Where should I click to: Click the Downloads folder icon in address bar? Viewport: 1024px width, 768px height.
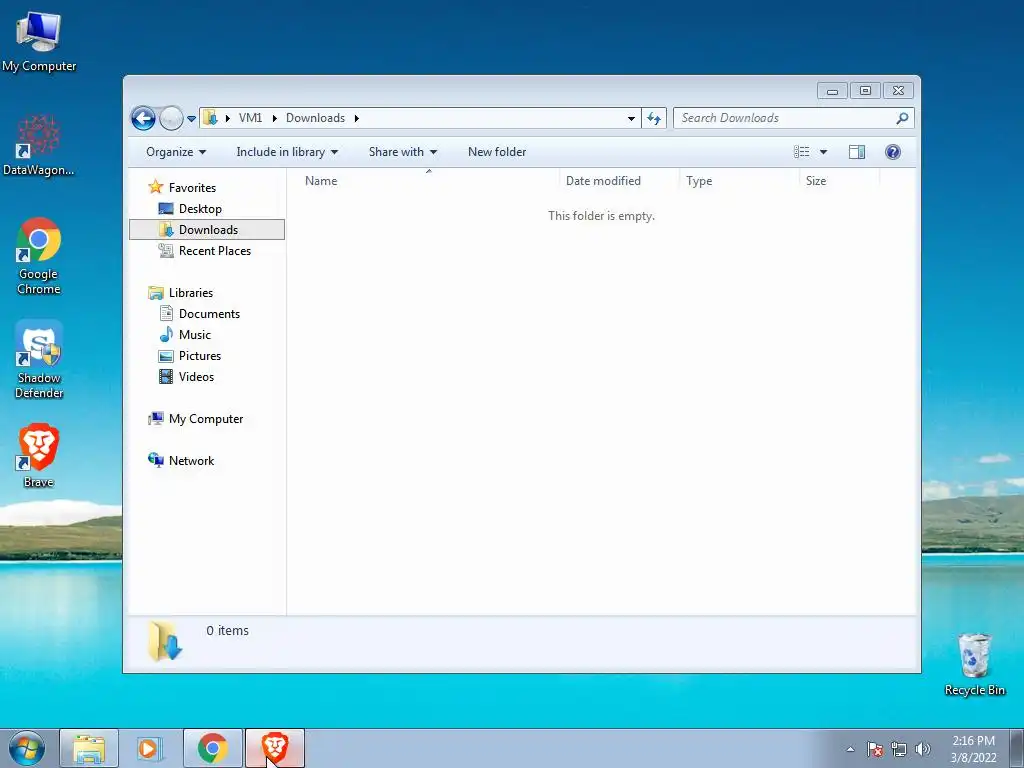tap(210, 118)
